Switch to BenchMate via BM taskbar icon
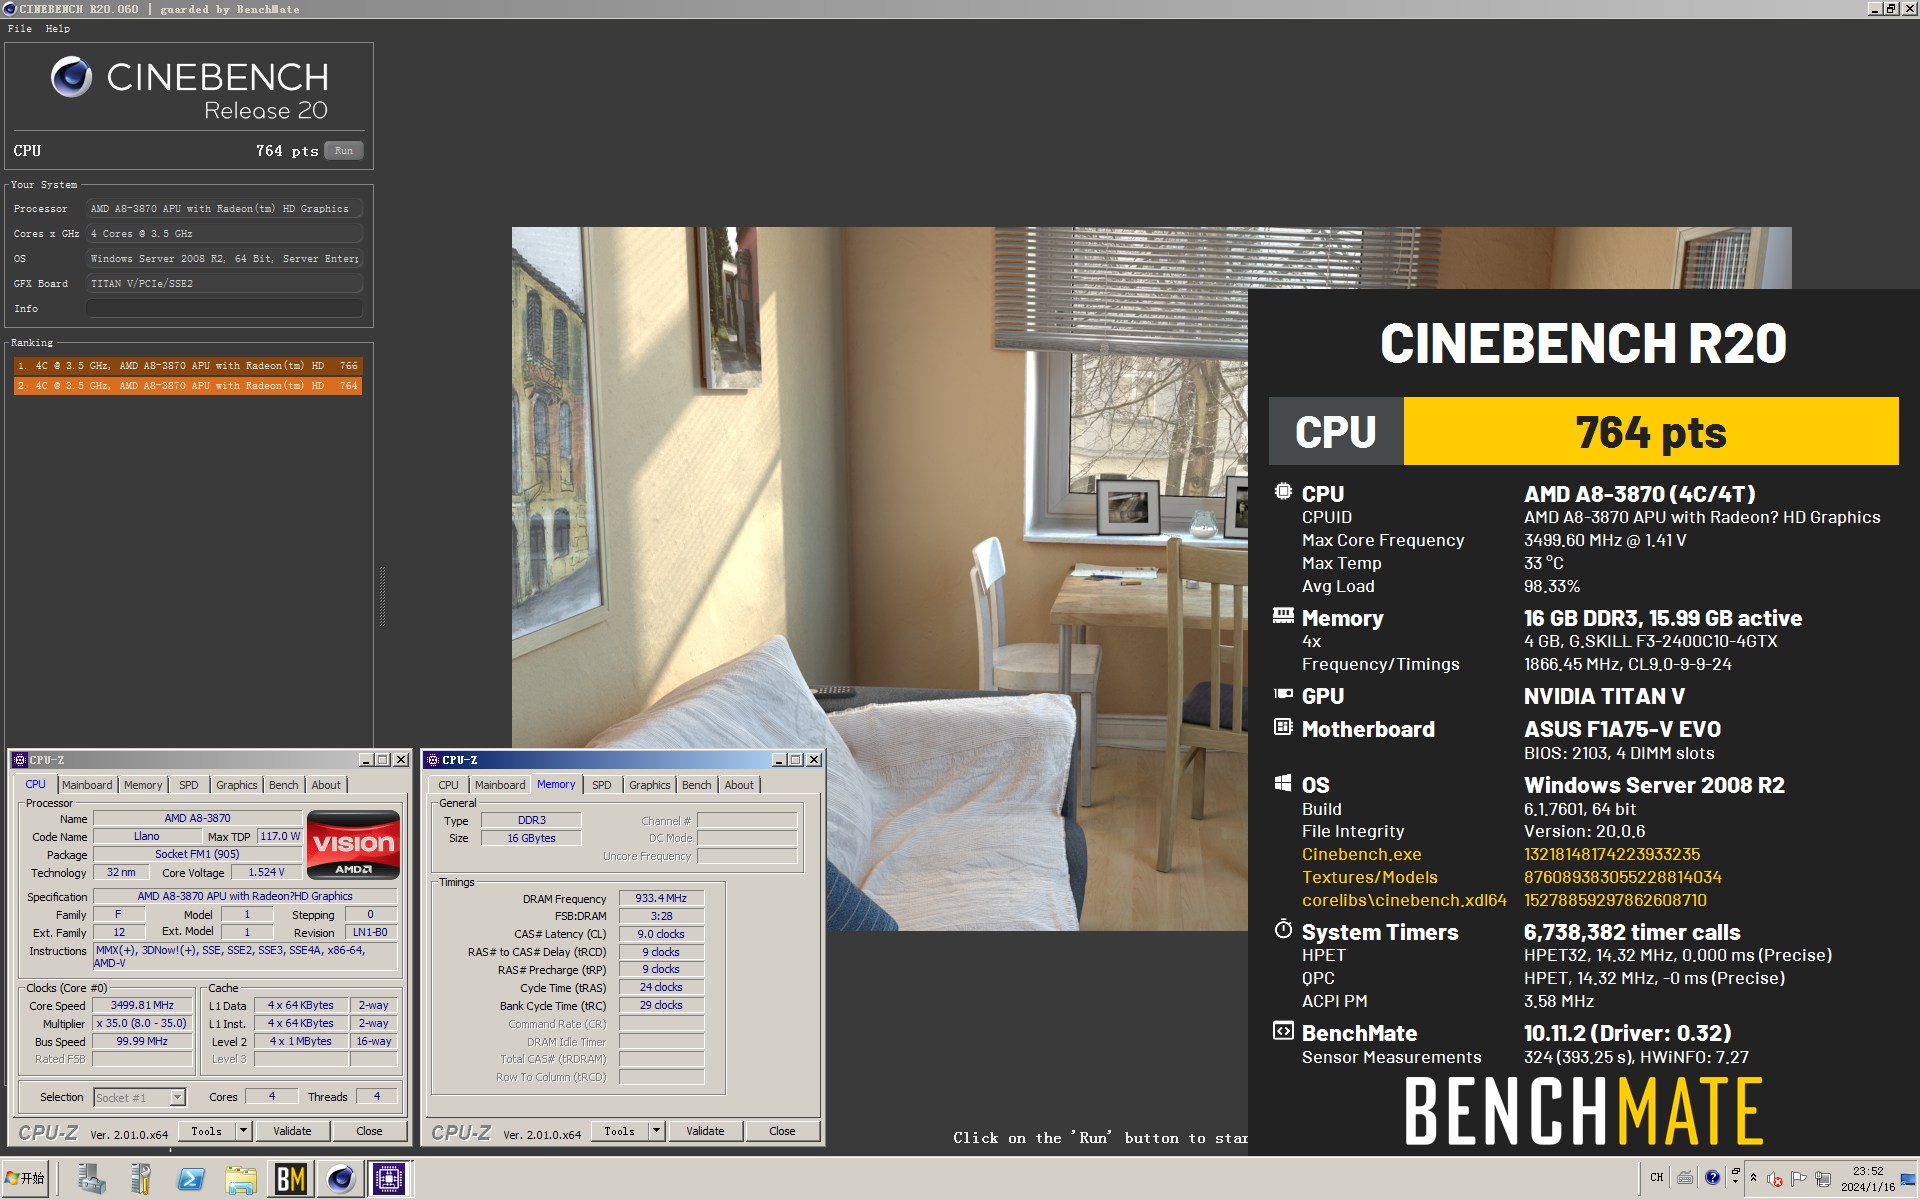This screenshot has height=1200, width=1920. click(x=290, y=1179)
